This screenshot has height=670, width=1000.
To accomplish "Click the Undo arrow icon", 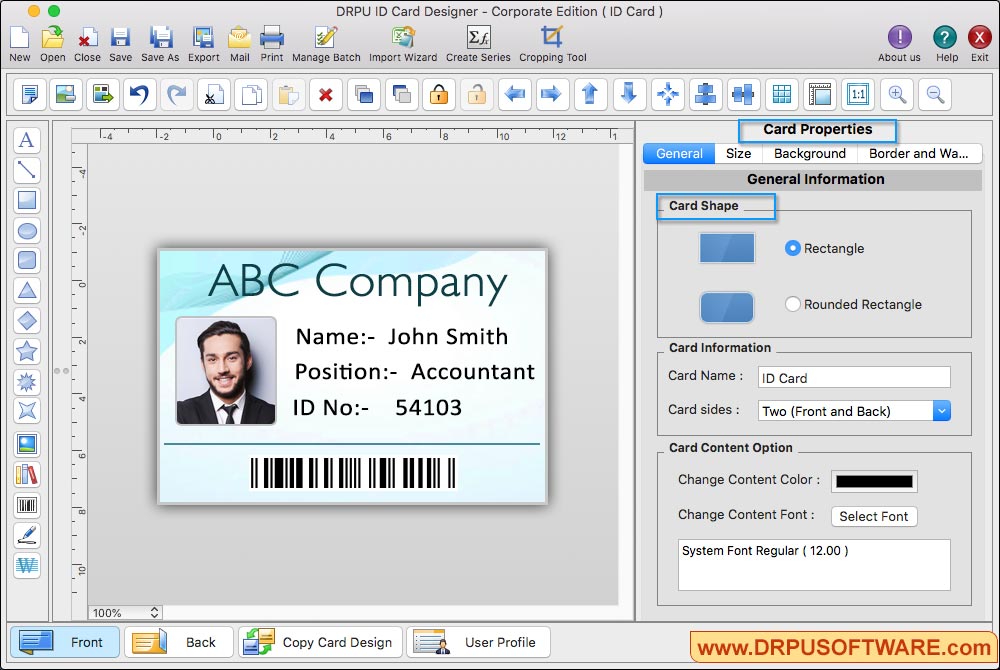I will [x=138, y=95].
